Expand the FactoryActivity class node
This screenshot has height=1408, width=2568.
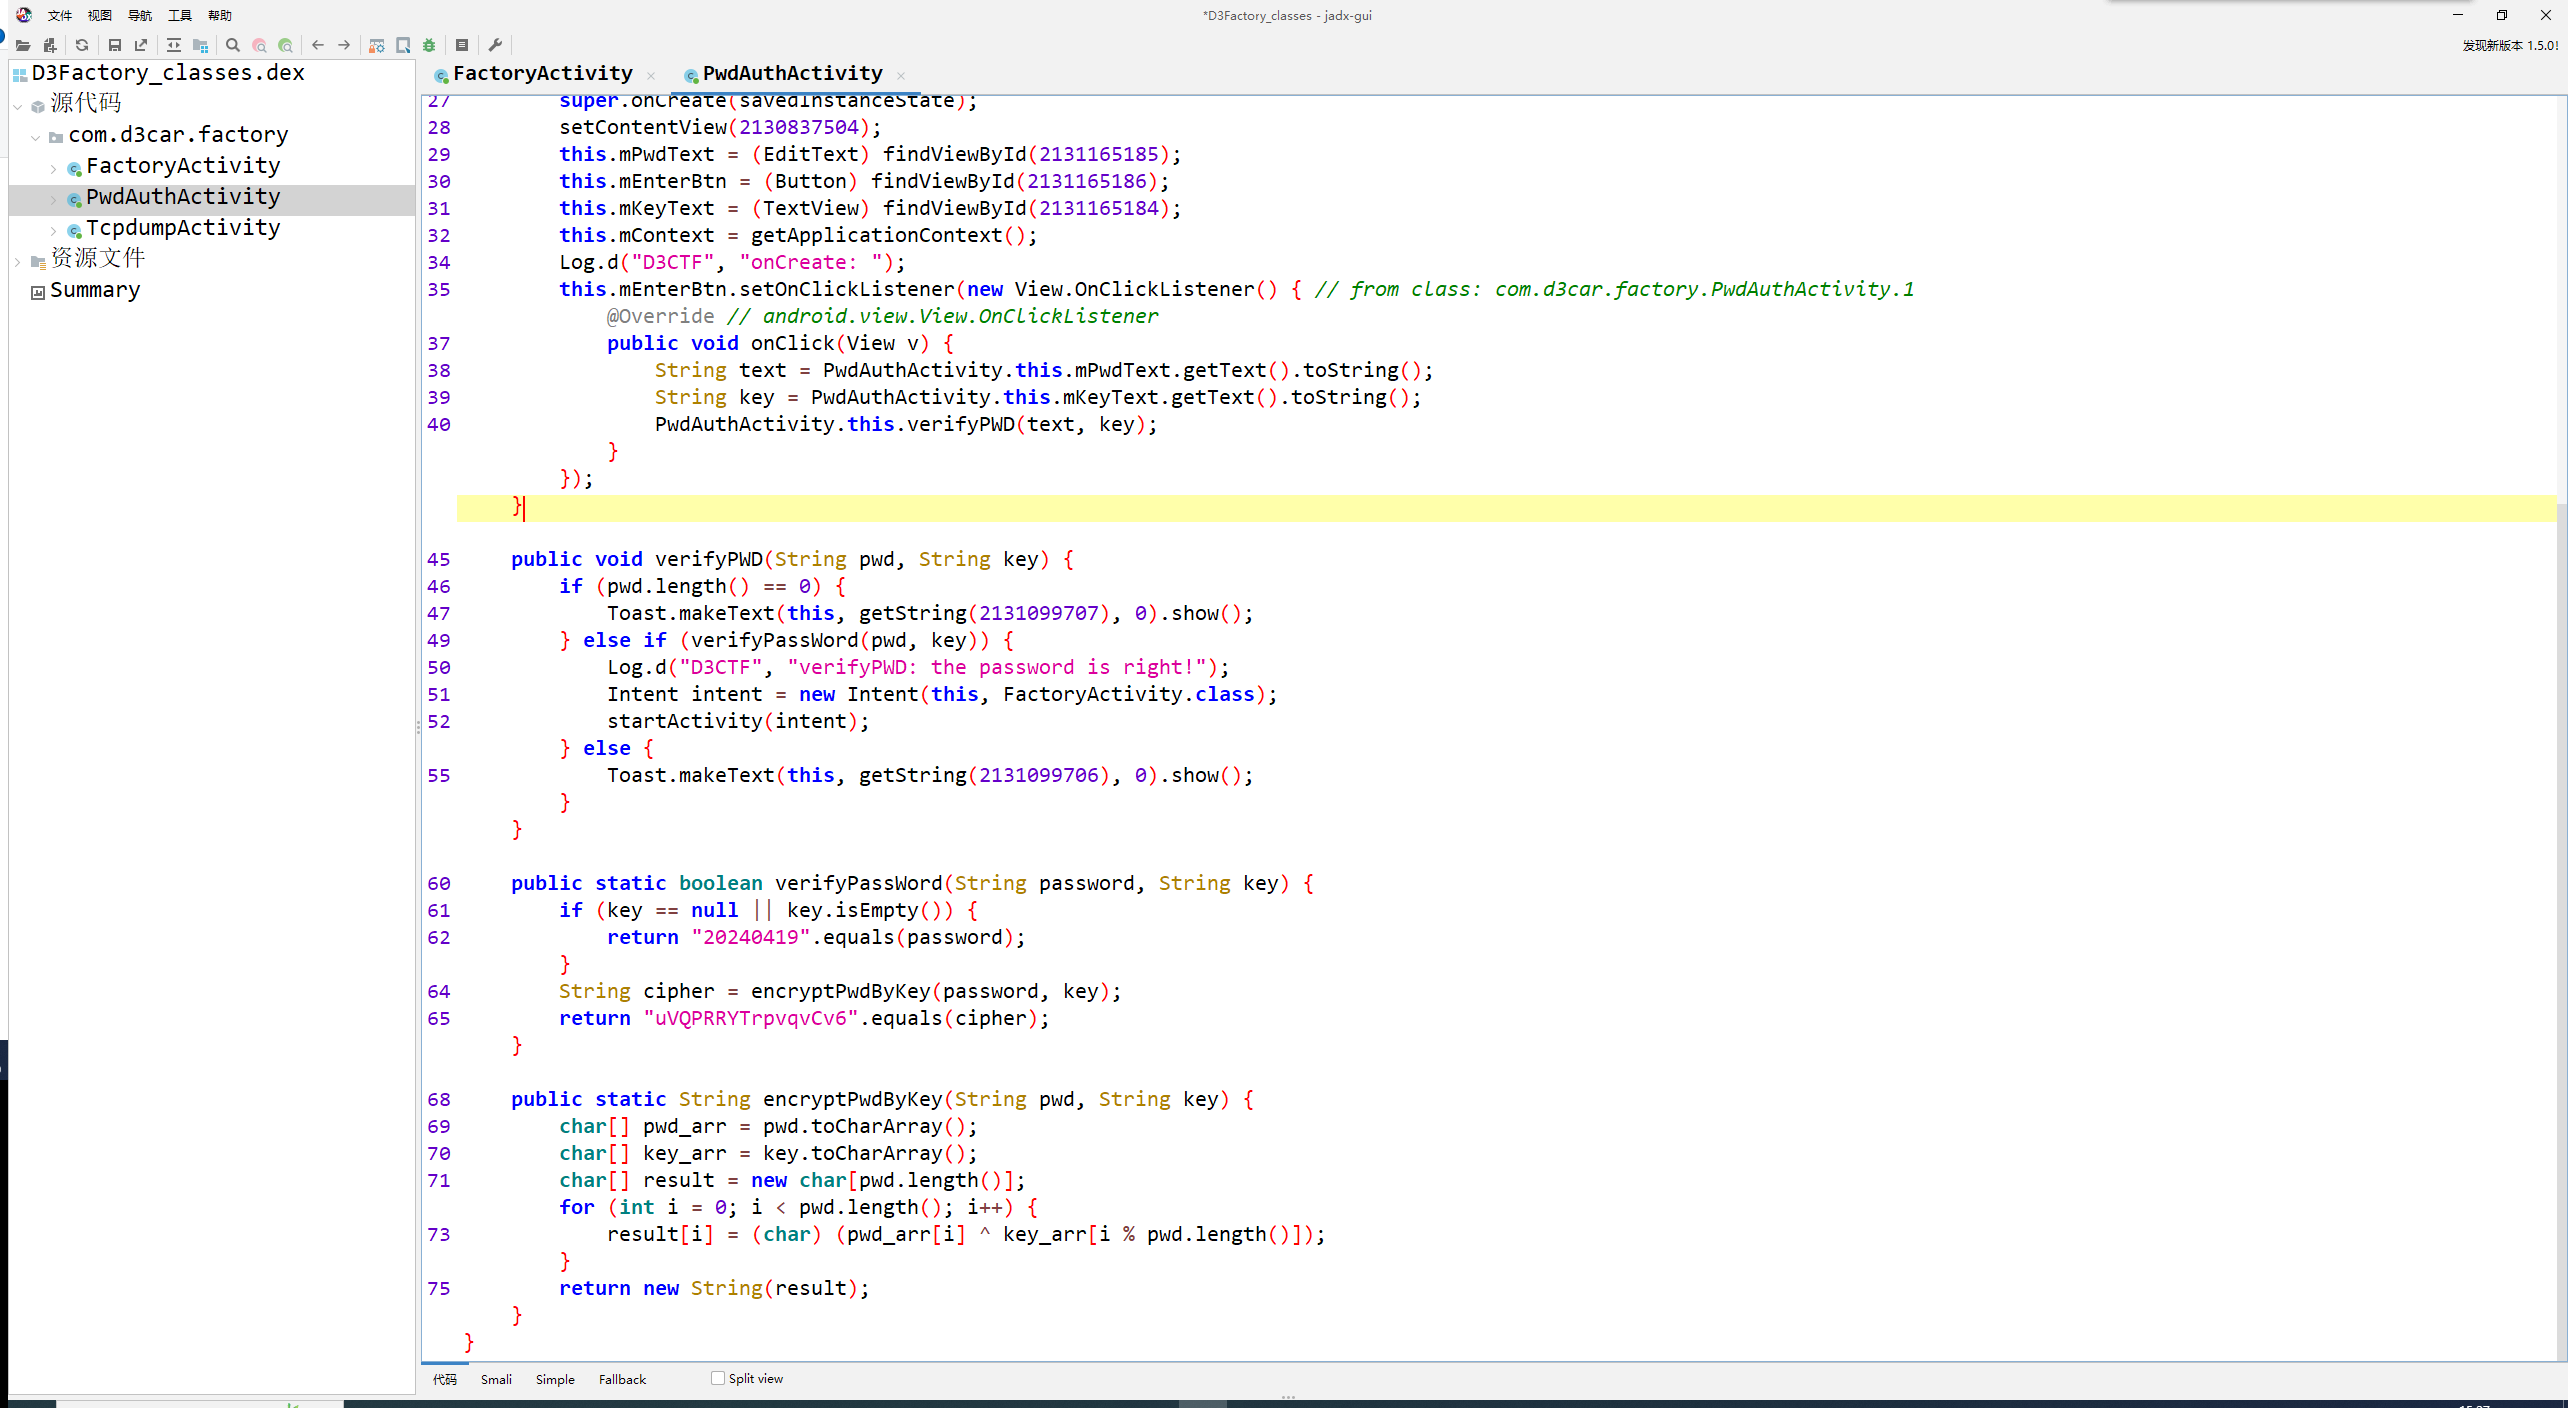[x=54, y=168]
